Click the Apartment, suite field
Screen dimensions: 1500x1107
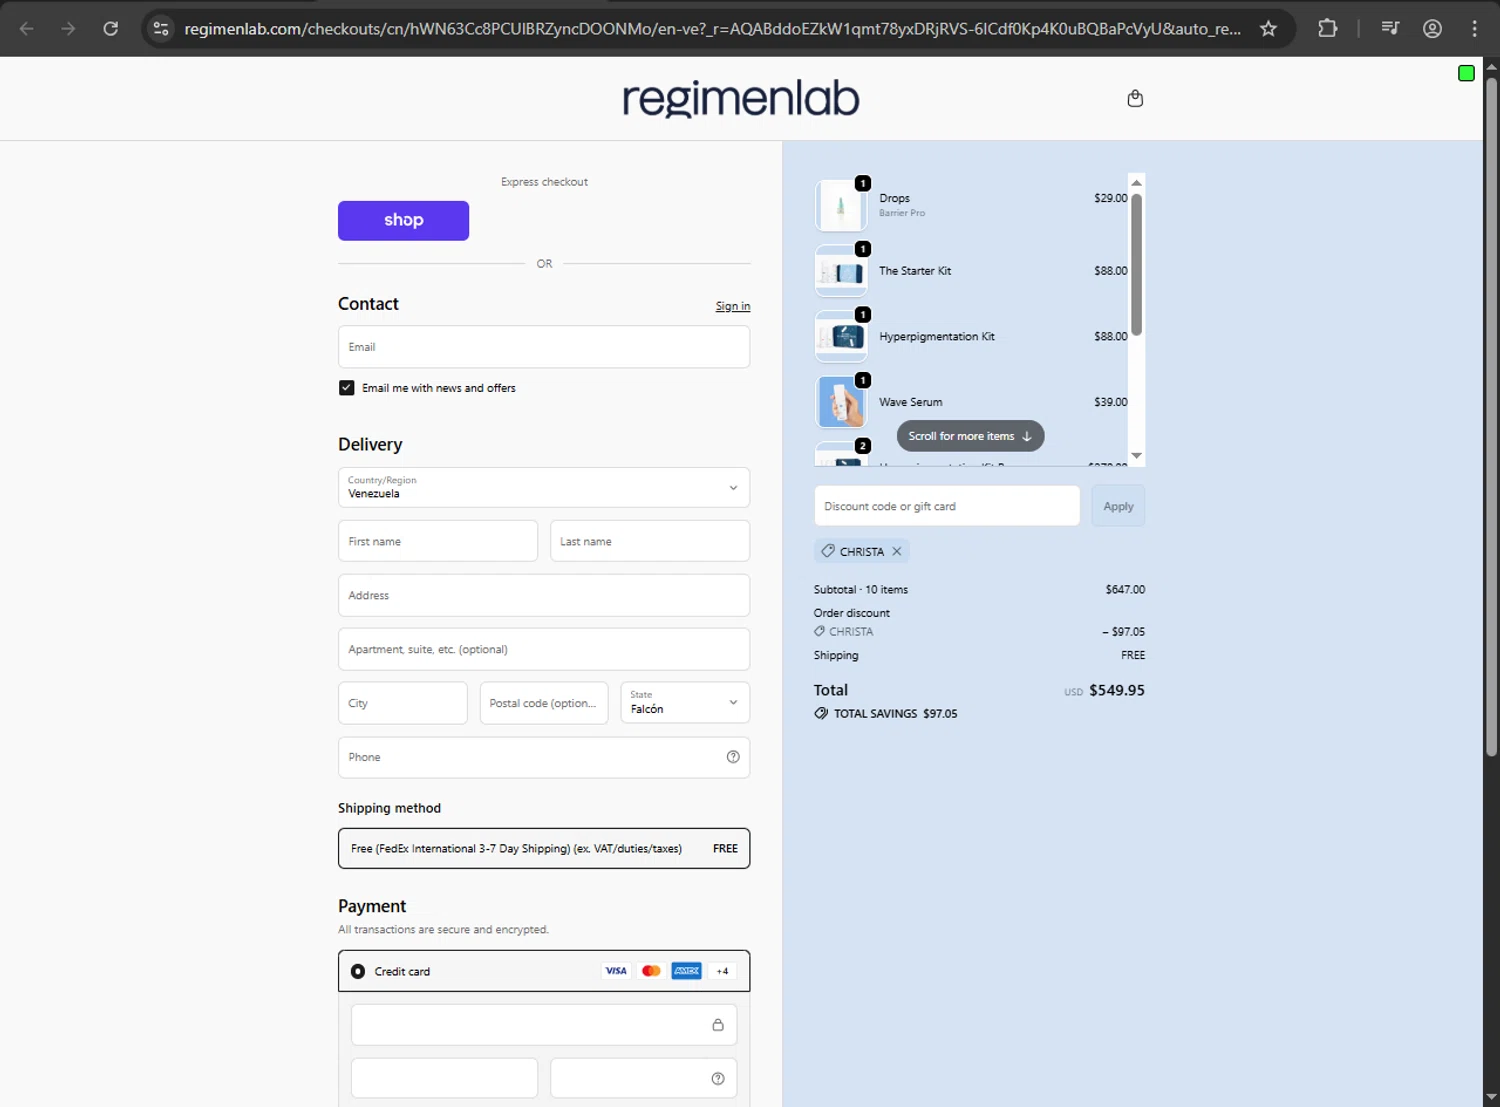544,649
